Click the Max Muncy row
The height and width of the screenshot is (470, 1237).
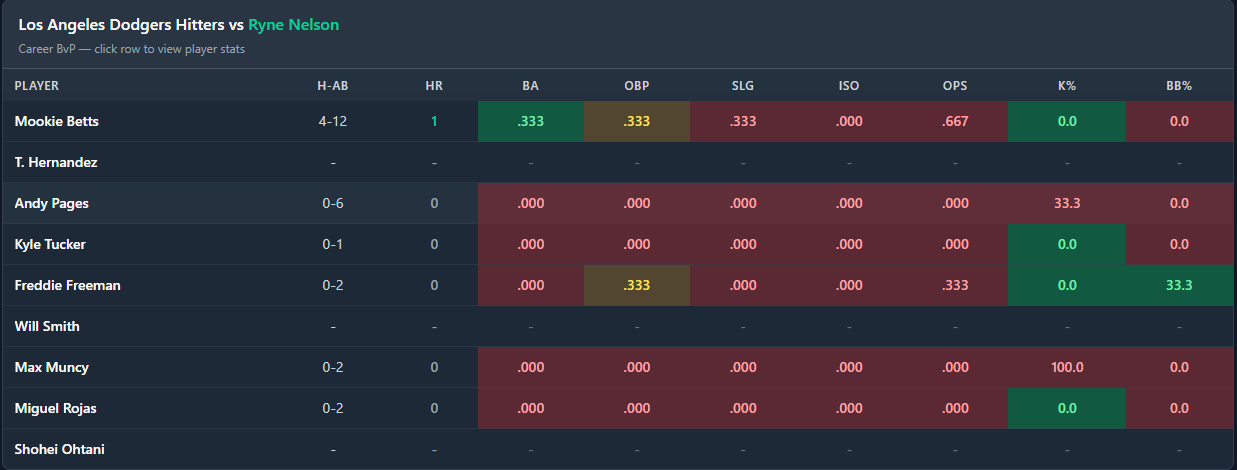pyautogui.click(x=52, y=367)
